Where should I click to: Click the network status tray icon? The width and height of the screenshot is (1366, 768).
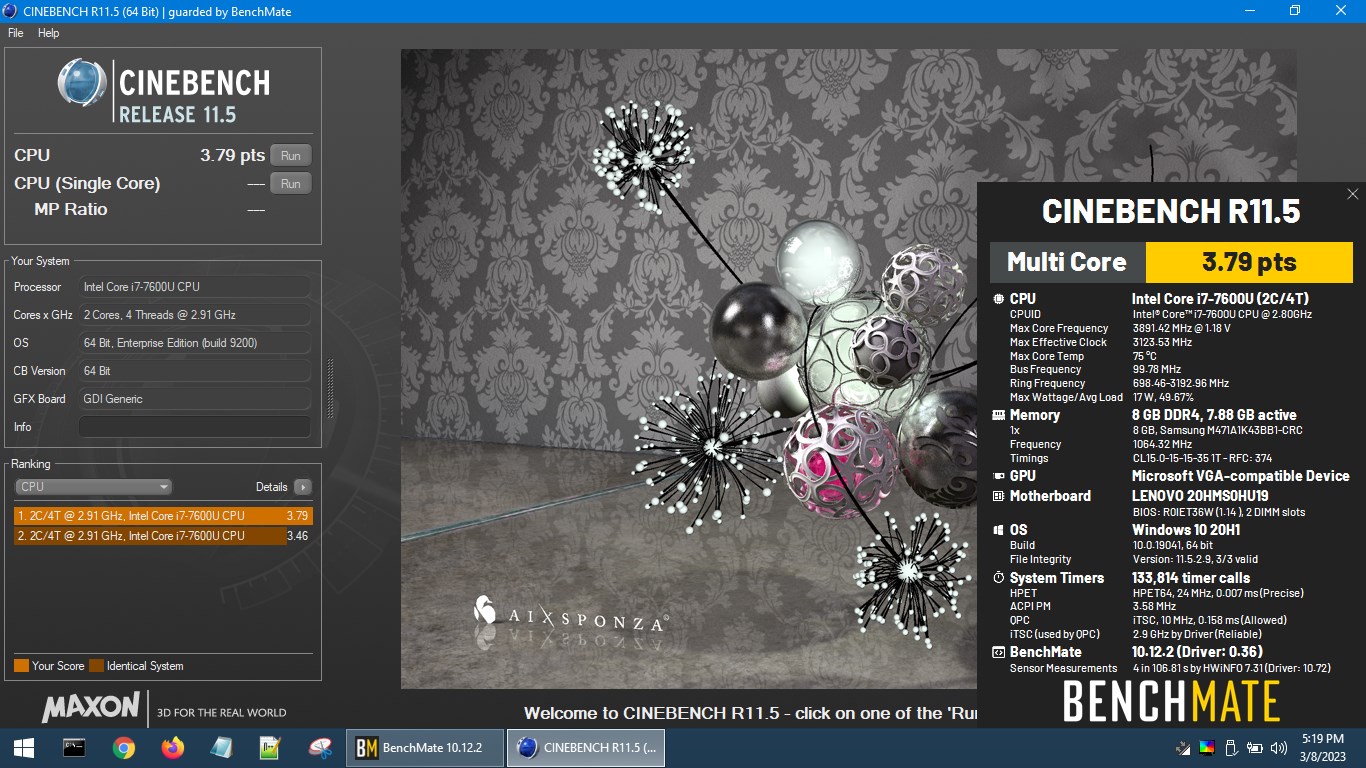pyautogui.click(x=1183, y=748)
